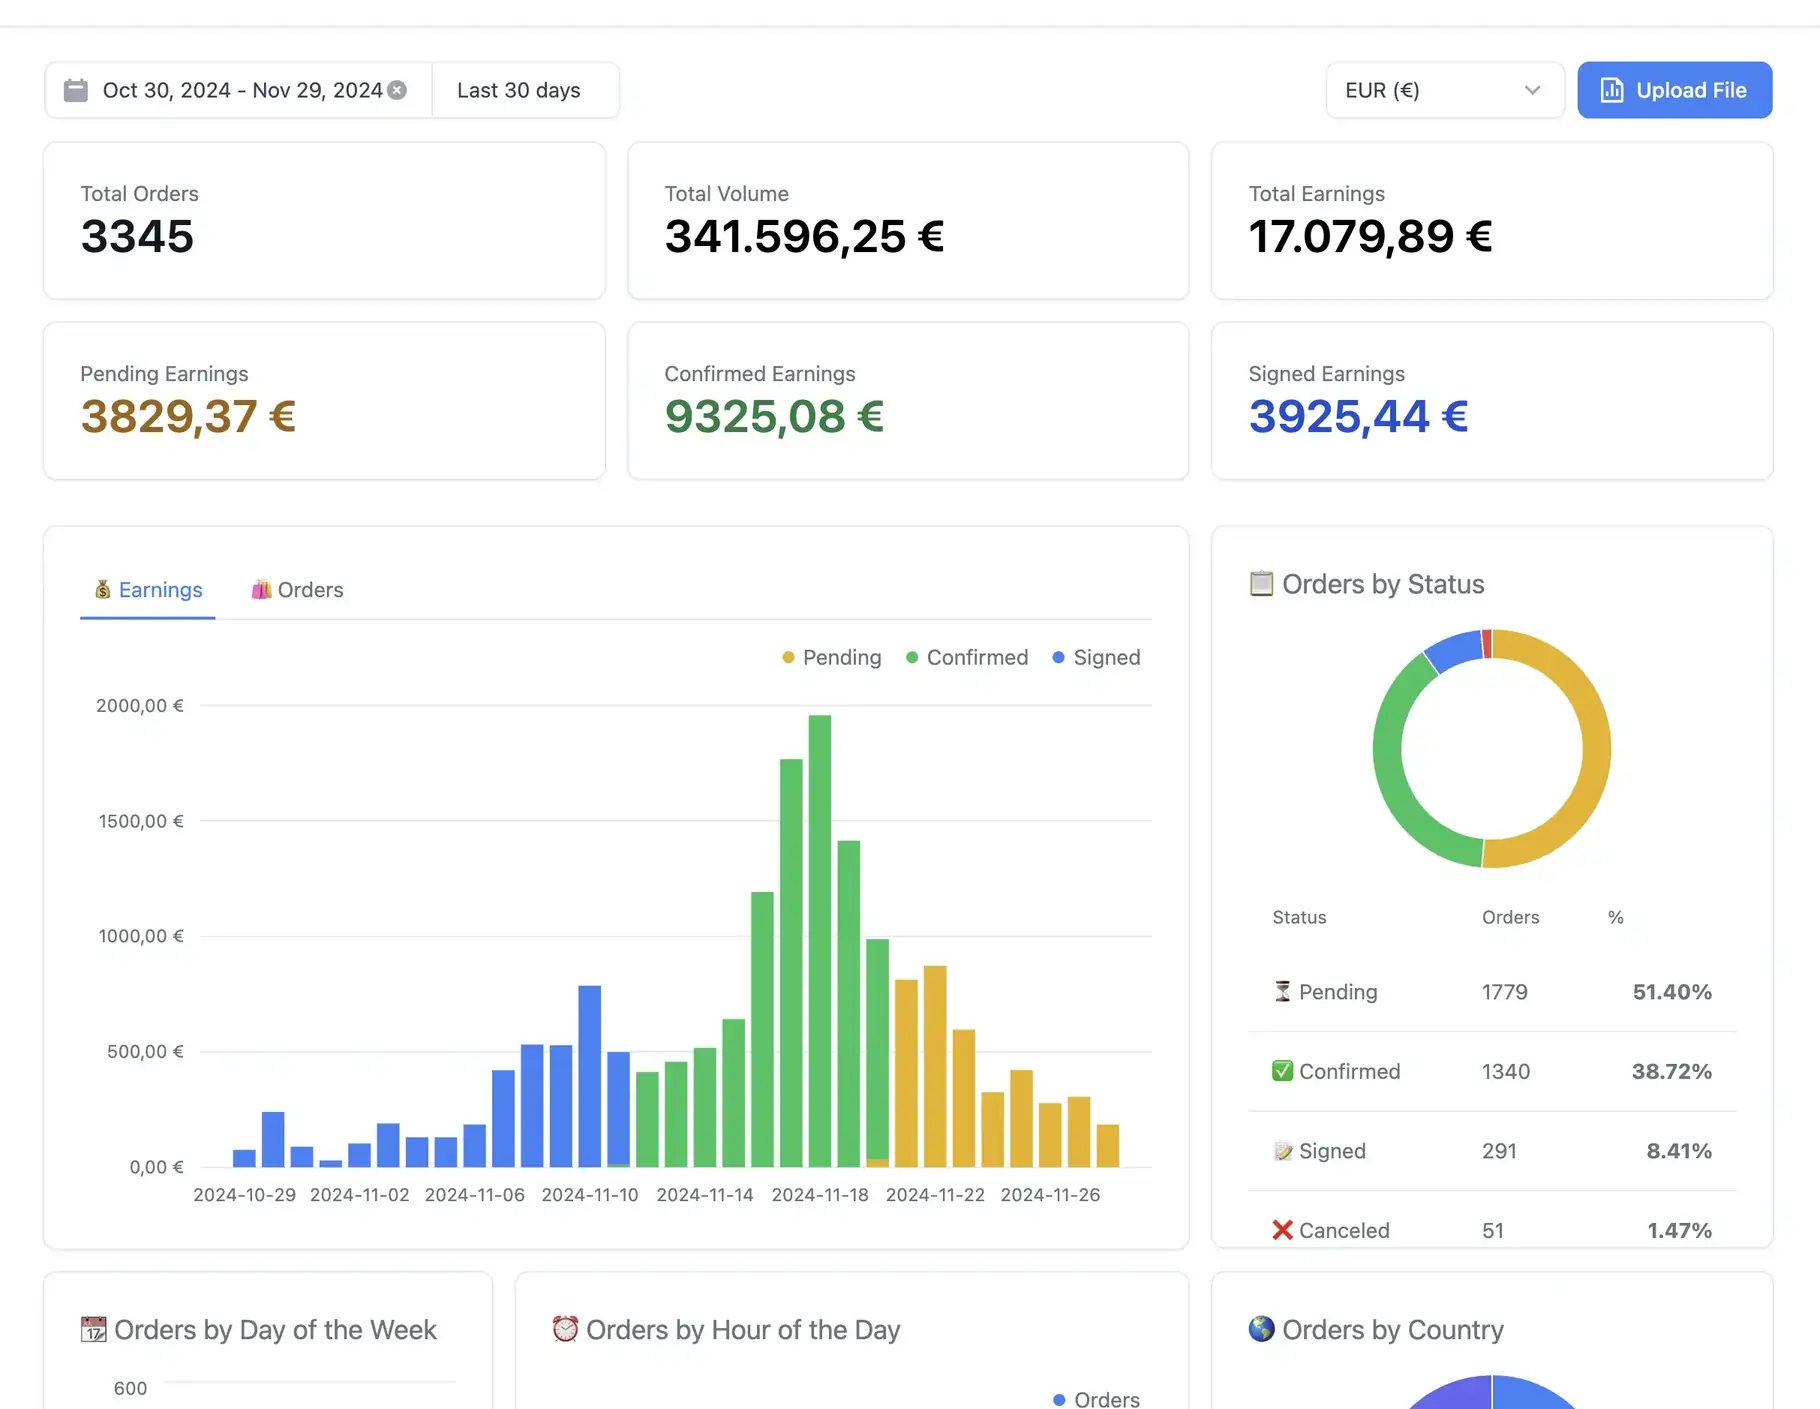Image resolution: width=1820 pixels, height=1409 pixels.
Task: Click the green Confirmed legend dot
Action: click(x=912, y=657)
